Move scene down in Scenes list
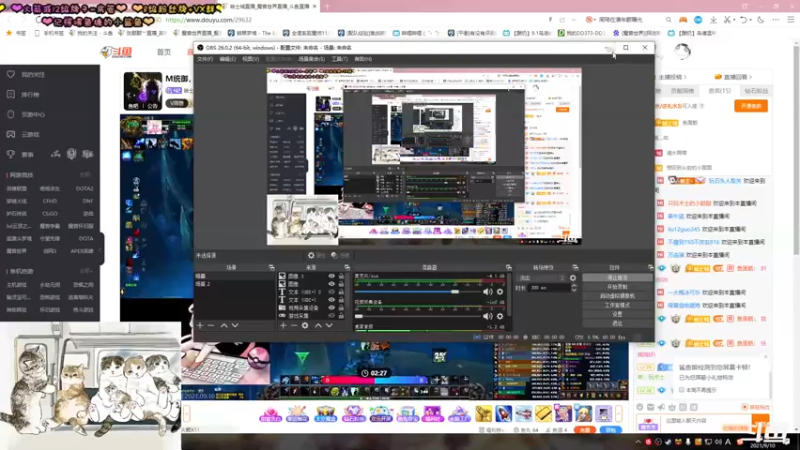 235,326
